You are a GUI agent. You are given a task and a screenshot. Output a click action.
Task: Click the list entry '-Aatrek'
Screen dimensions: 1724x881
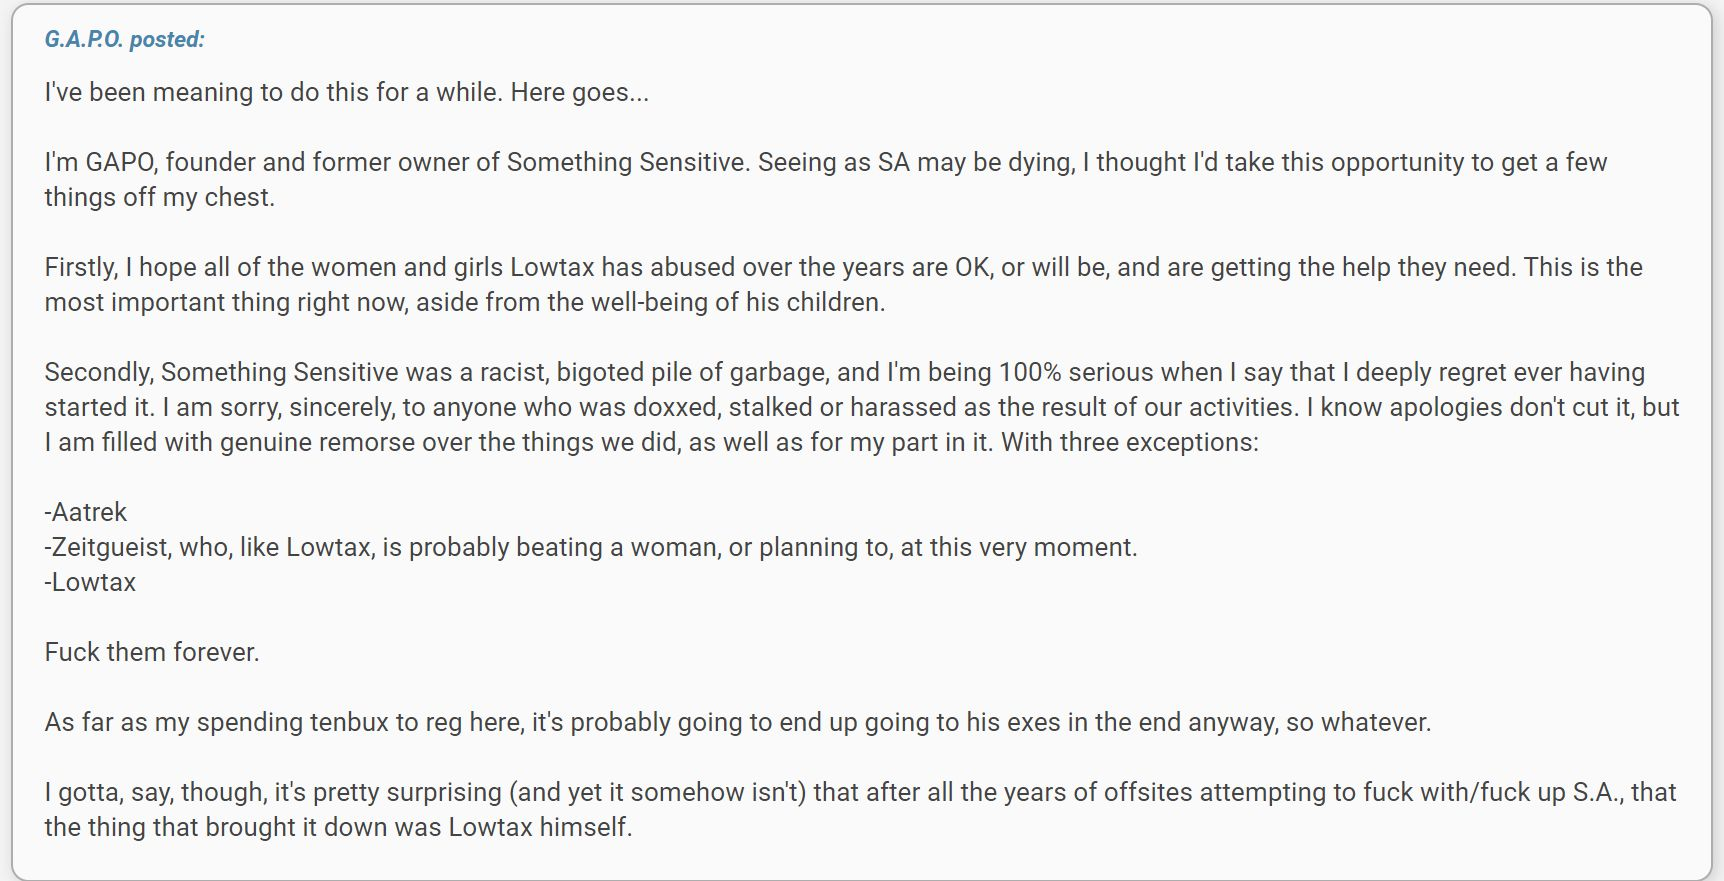[x=86, y=512]
